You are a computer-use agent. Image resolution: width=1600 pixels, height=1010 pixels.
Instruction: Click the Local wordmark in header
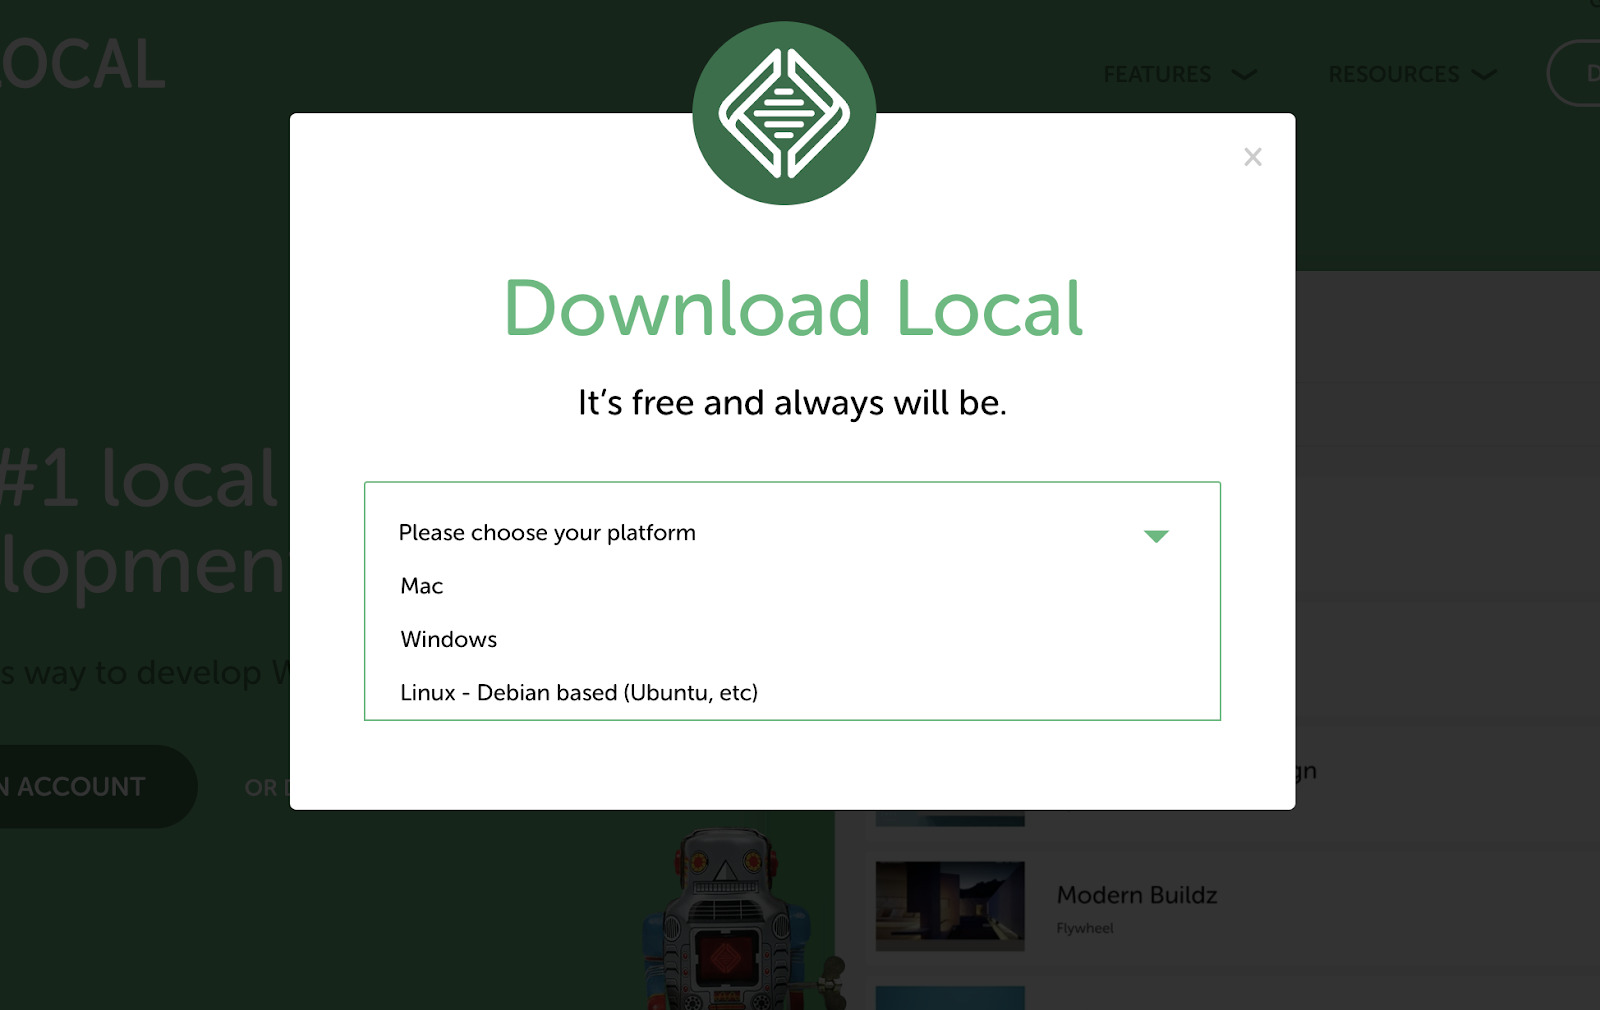click(x=82, y=66)
